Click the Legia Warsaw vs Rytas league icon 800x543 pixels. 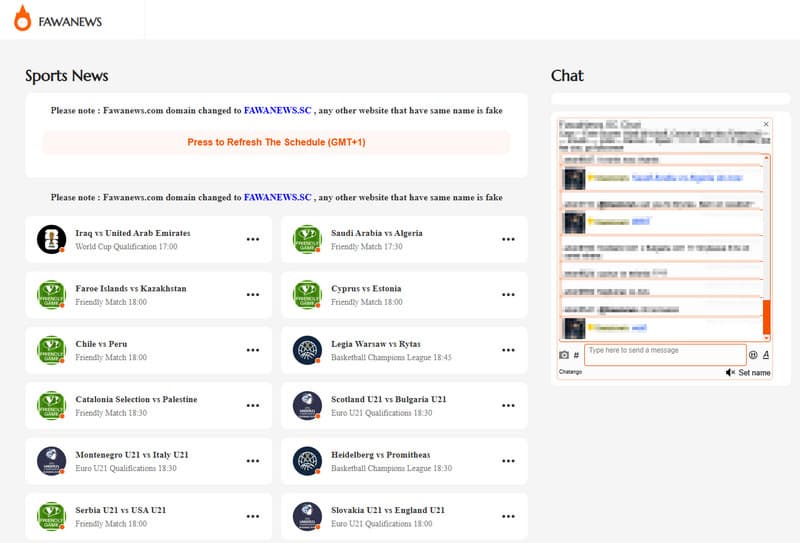coord(307,350)
